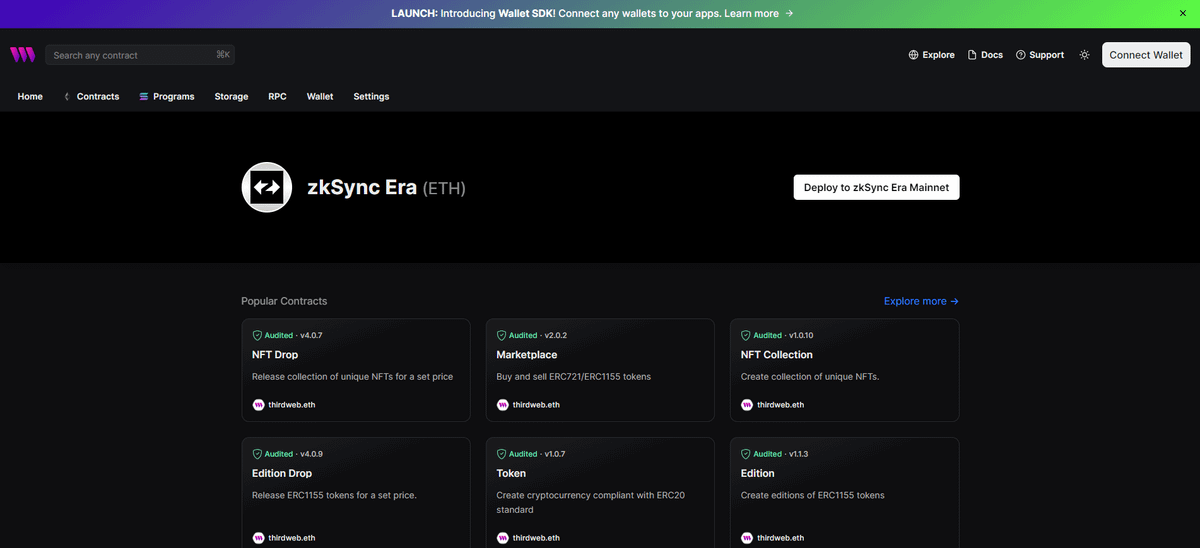
Task: Click thirdweb.eth avatar under NFT Collection
Action: [747, 405]
